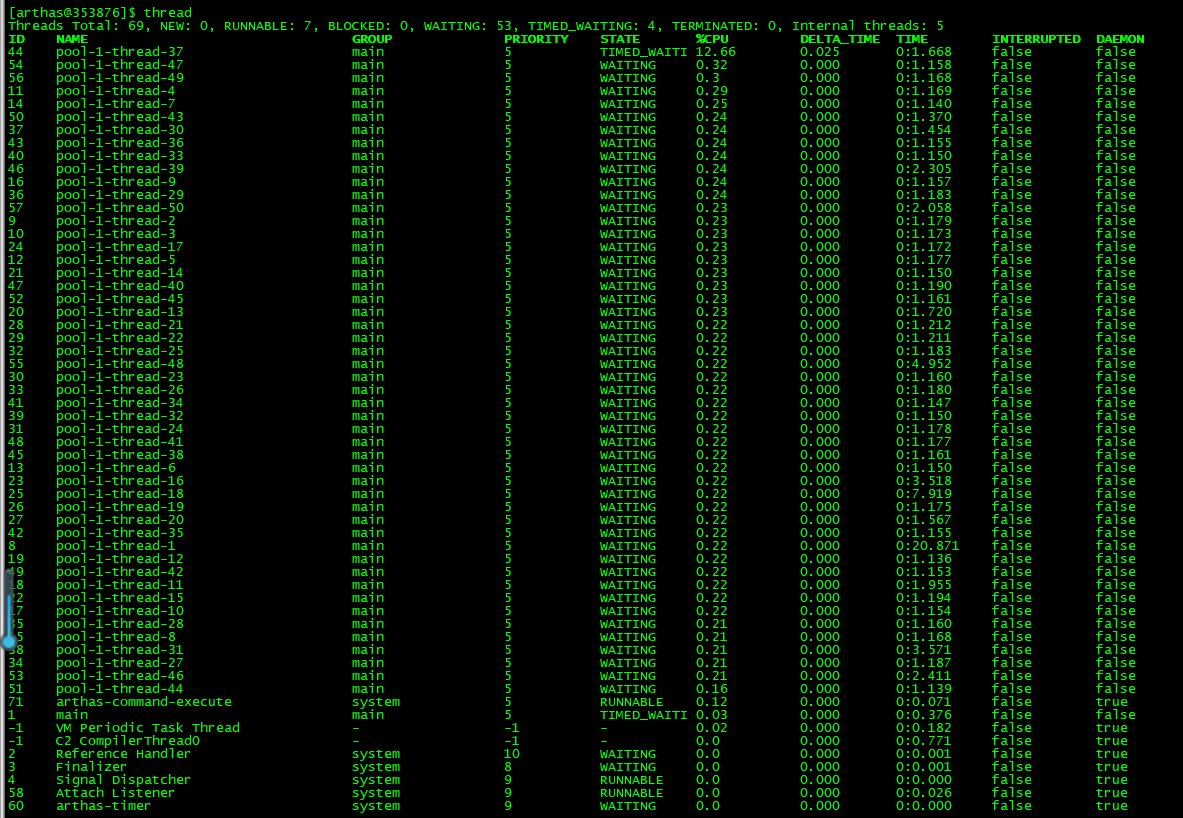The height and width of the screenshot is (818, 1183).
Task: Click the blue slider handle at left edge
Action: [x=9, y=641]
